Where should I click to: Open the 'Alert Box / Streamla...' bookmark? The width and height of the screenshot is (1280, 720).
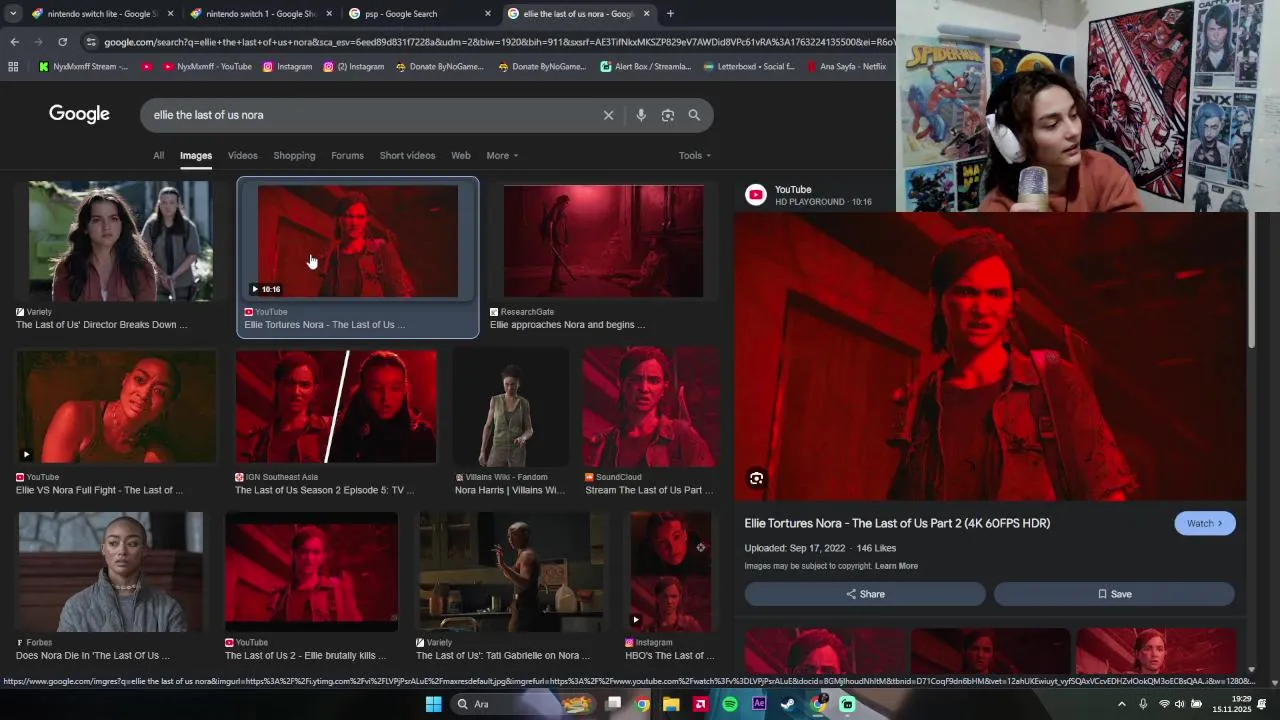pyautogui.click(x=646, y=67)
